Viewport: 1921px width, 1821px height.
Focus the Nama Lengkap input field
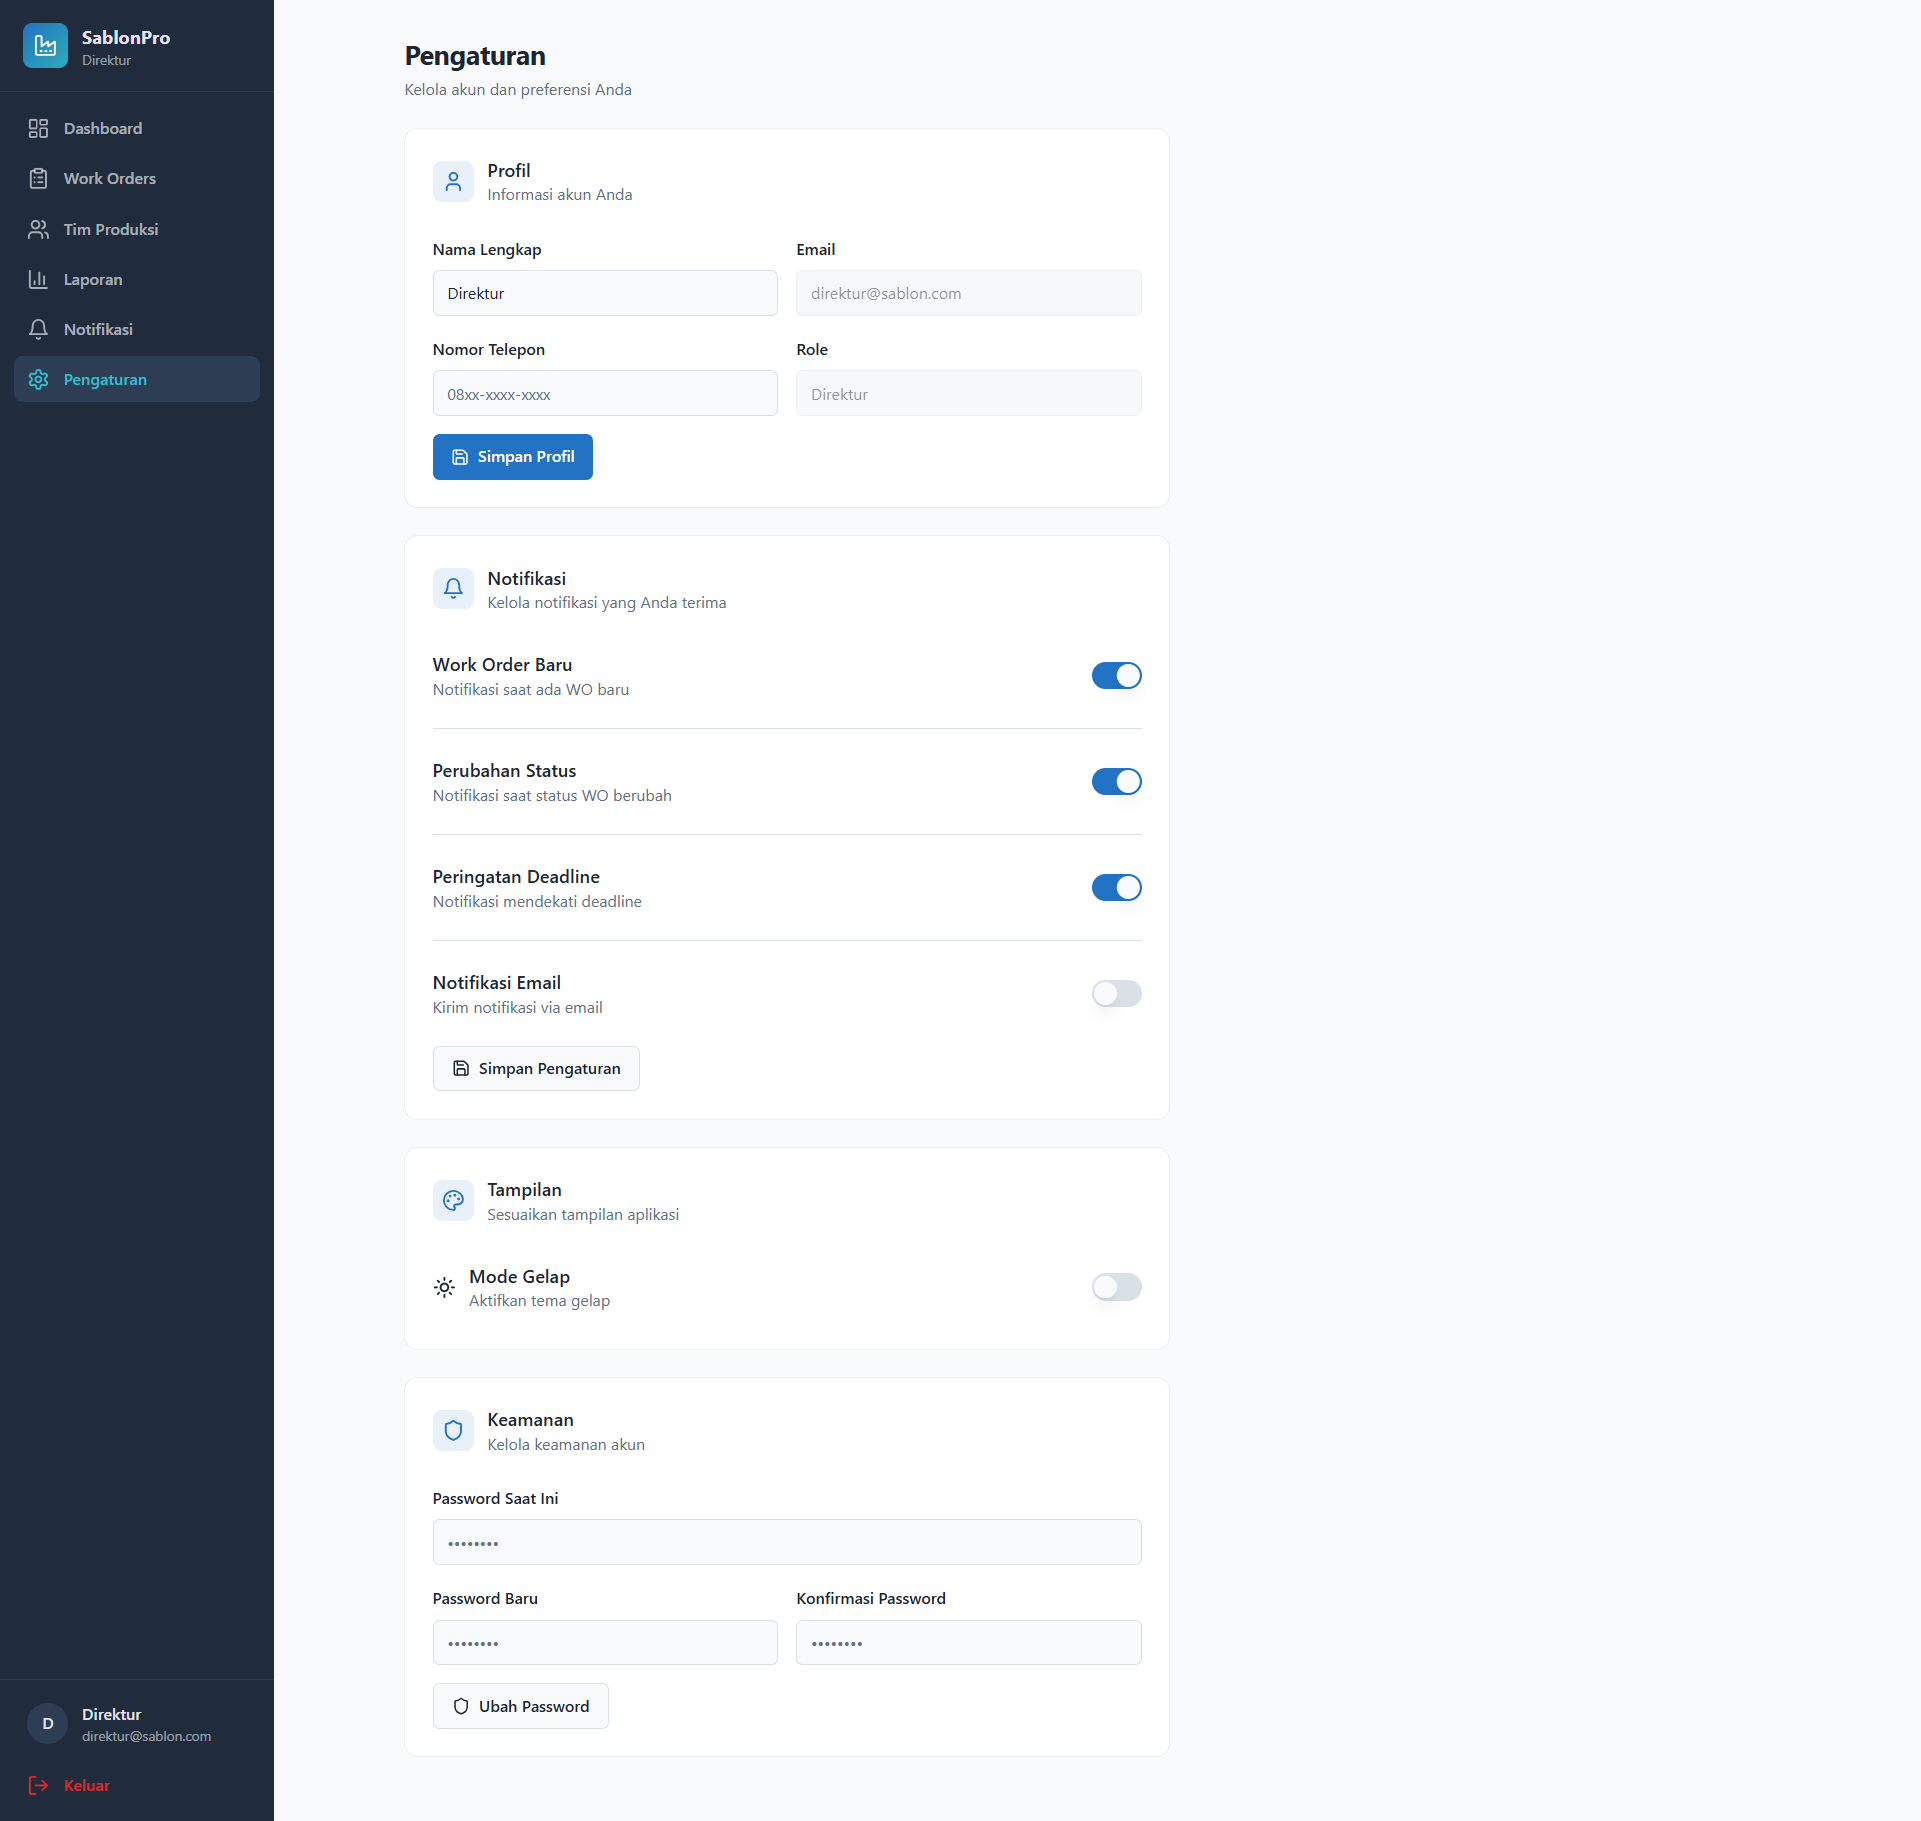(x=605, y=293)
